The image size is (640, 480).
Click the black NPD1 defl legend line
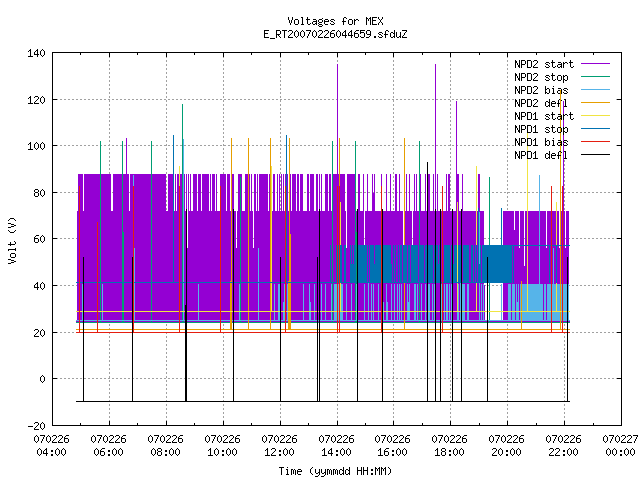point(595,155)
